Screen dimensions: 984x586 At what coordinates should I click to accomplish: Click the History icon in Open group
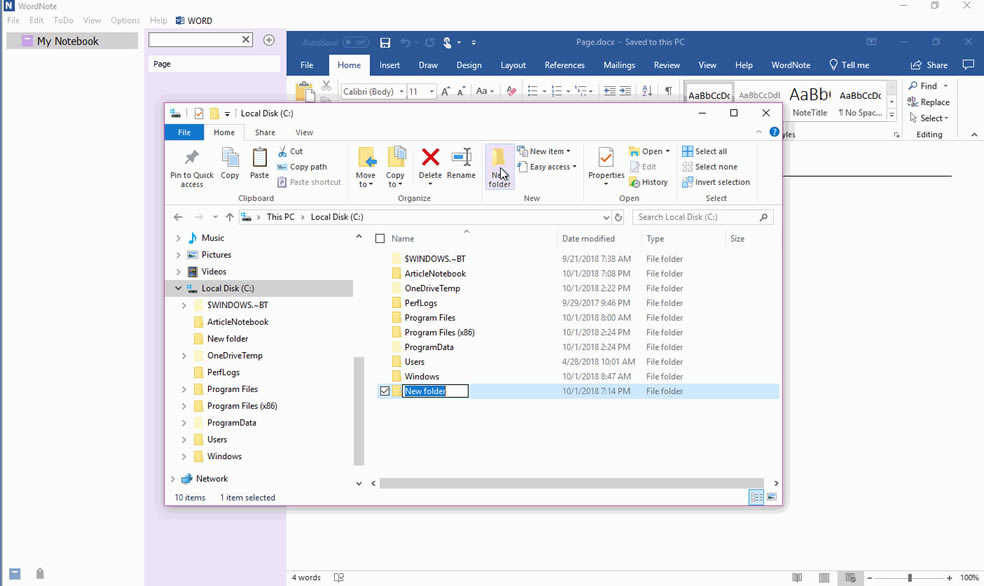pos(648,182)
